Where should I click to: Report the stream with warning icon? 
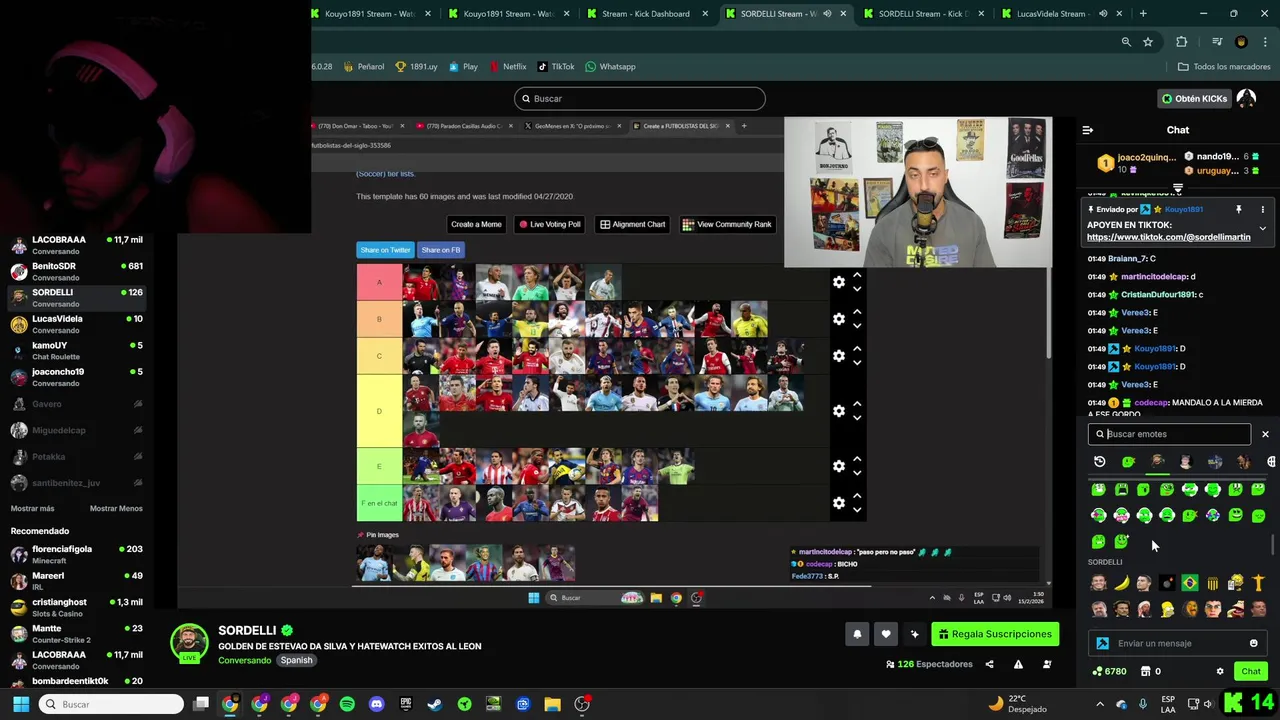[1018, 664]
